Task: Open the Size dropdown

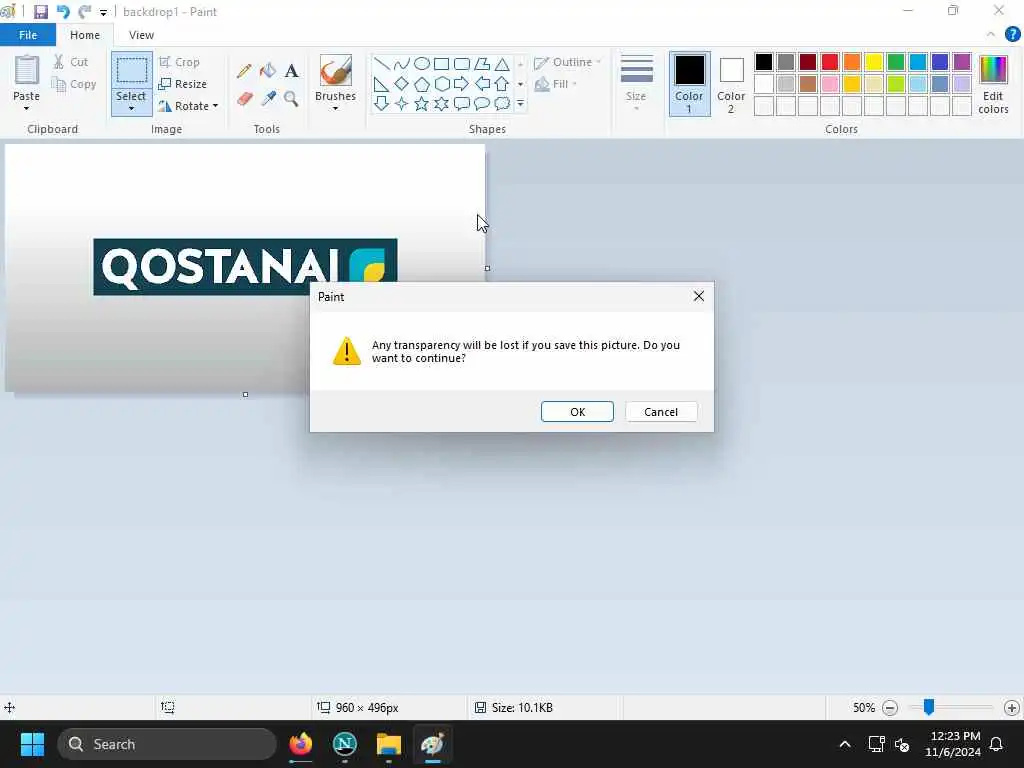Action: point(636,83)
